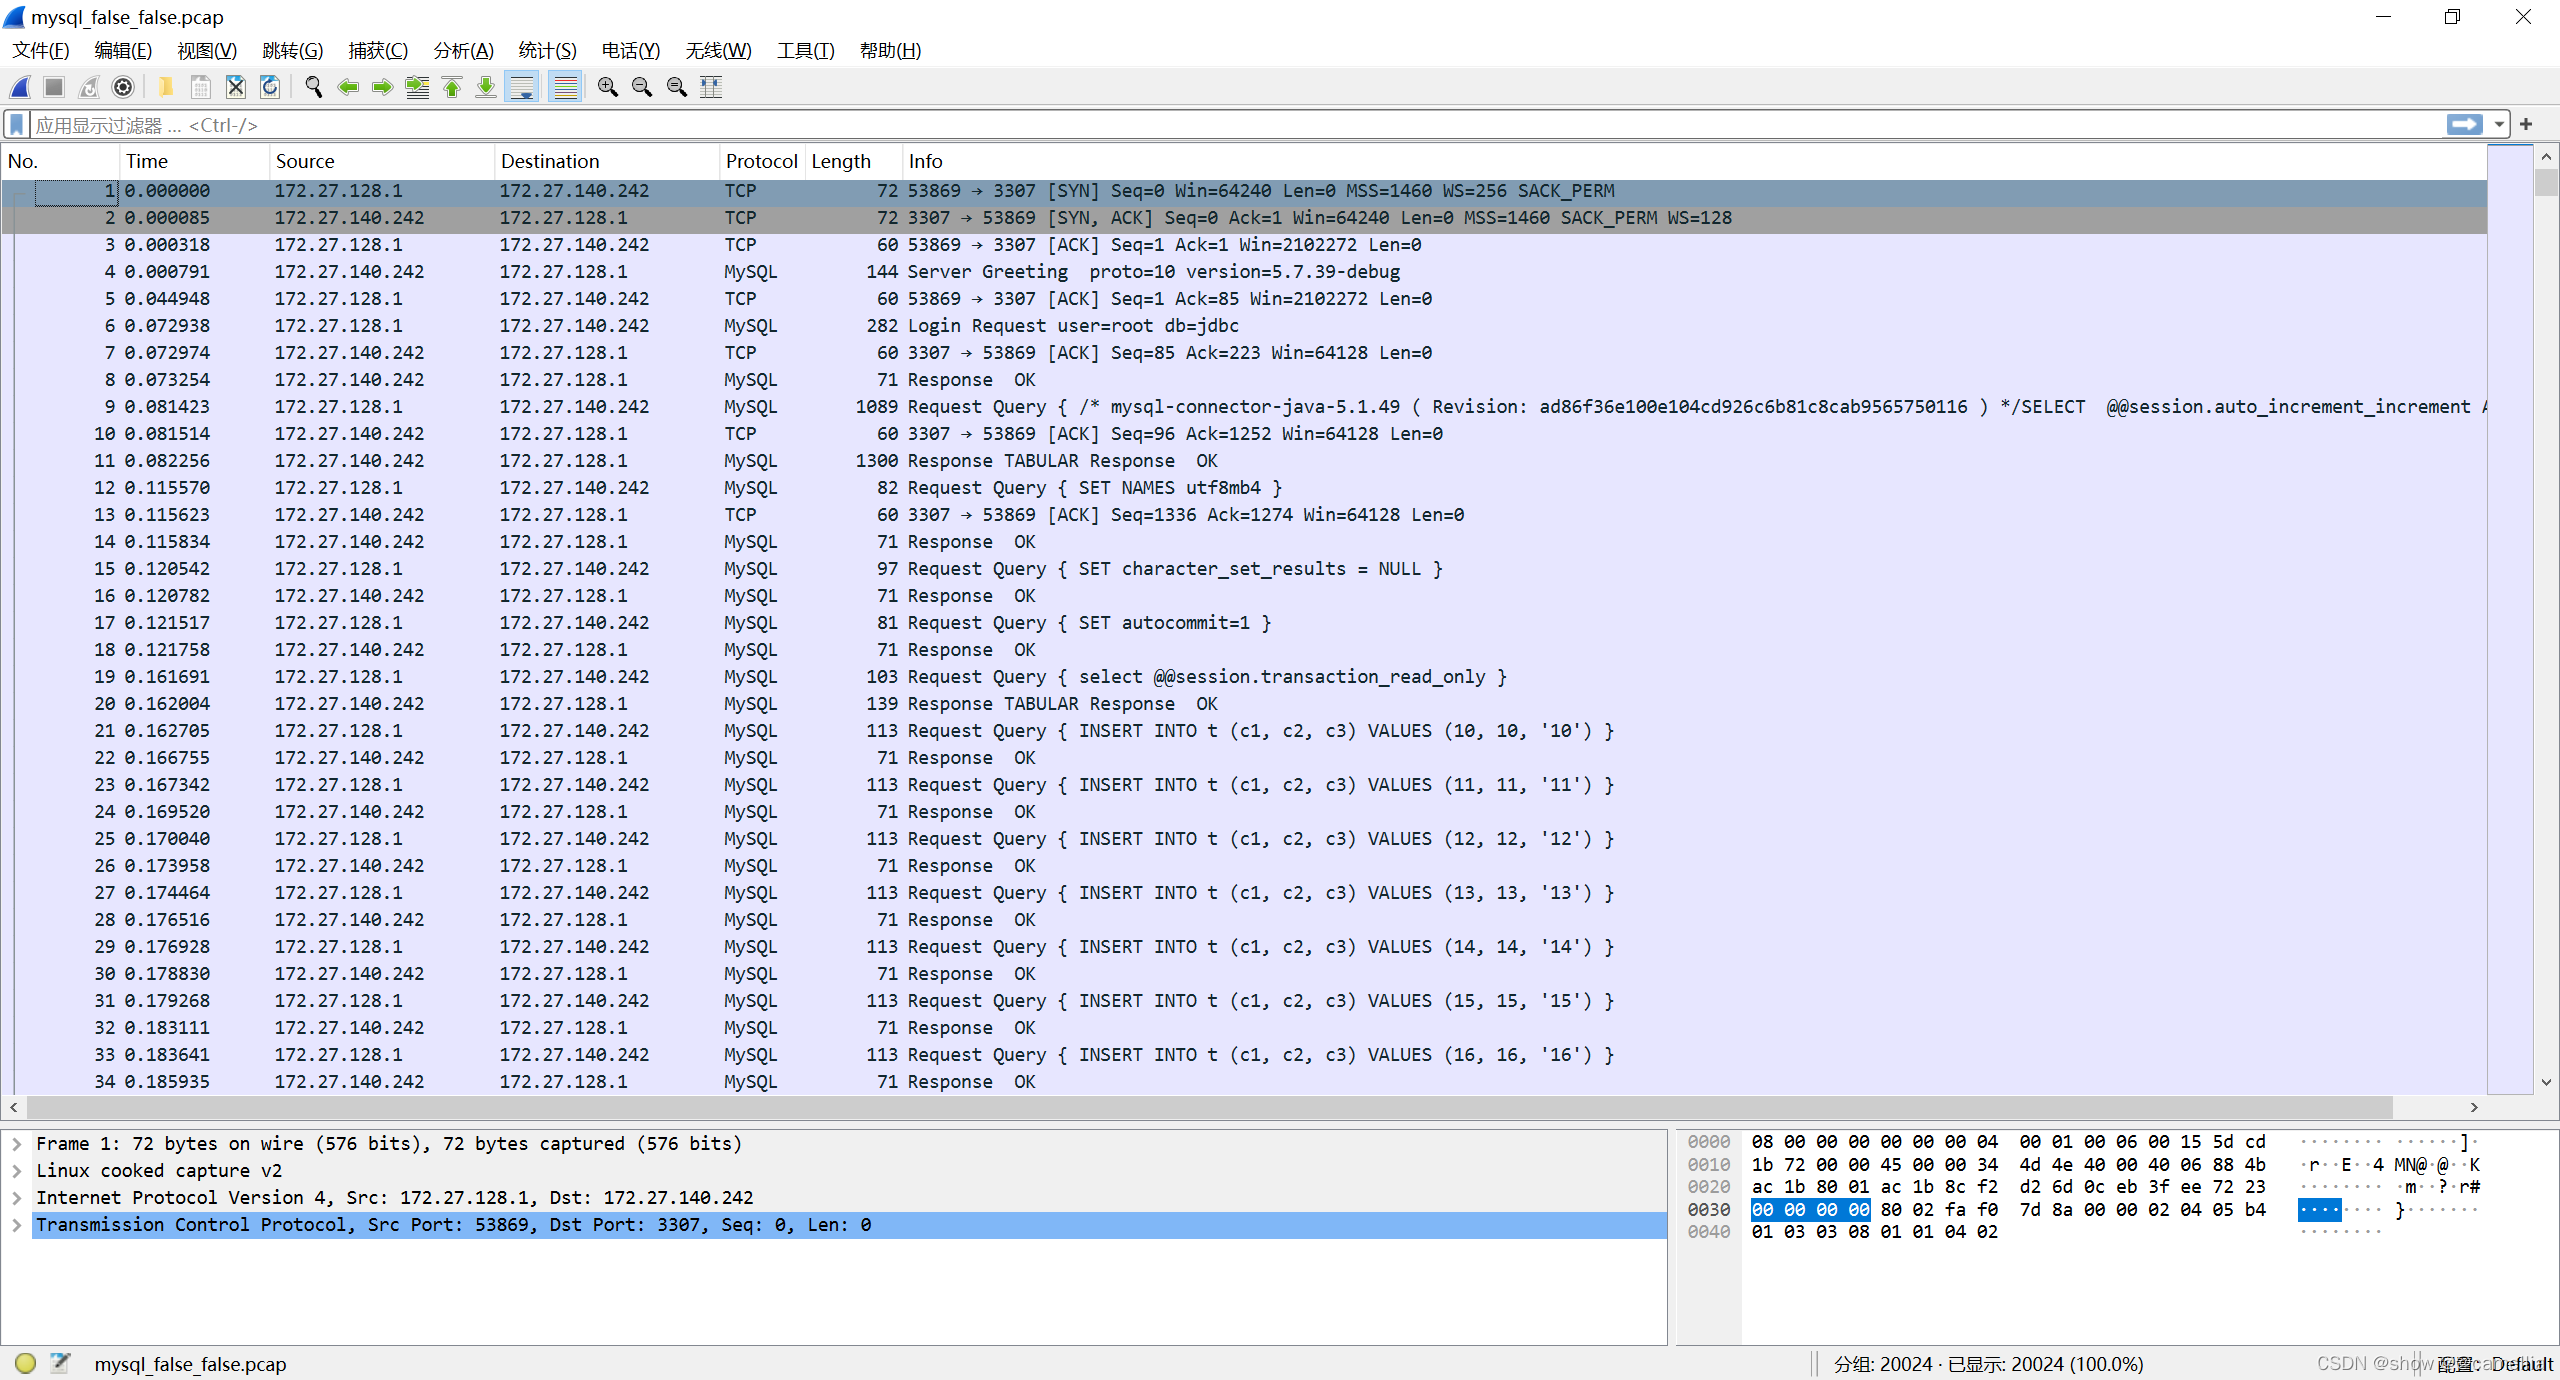
Task: Click the plus add filter button
Action: point(2526,125)
